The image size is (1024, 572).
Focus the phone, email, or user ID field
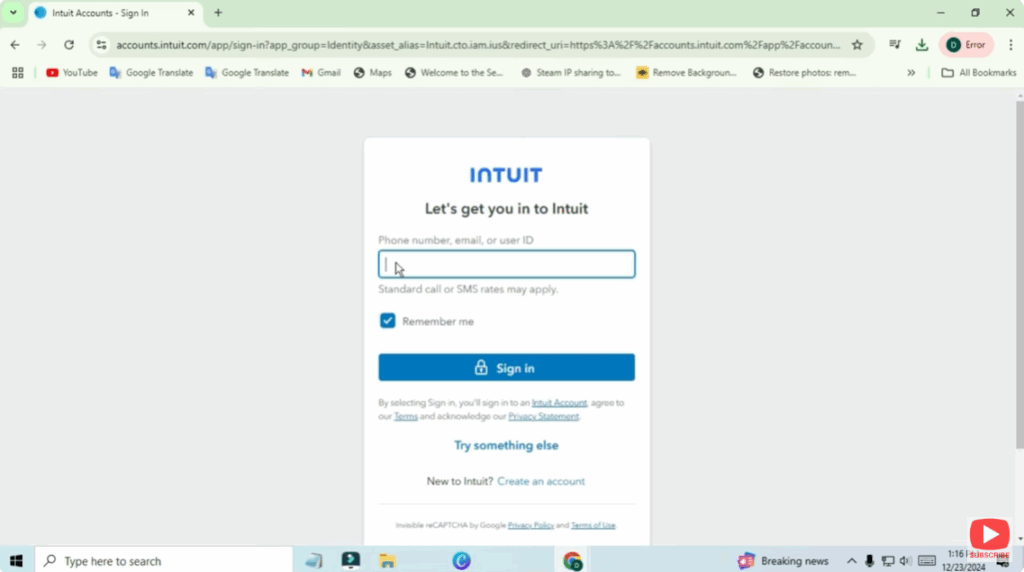tap(506, 264)
